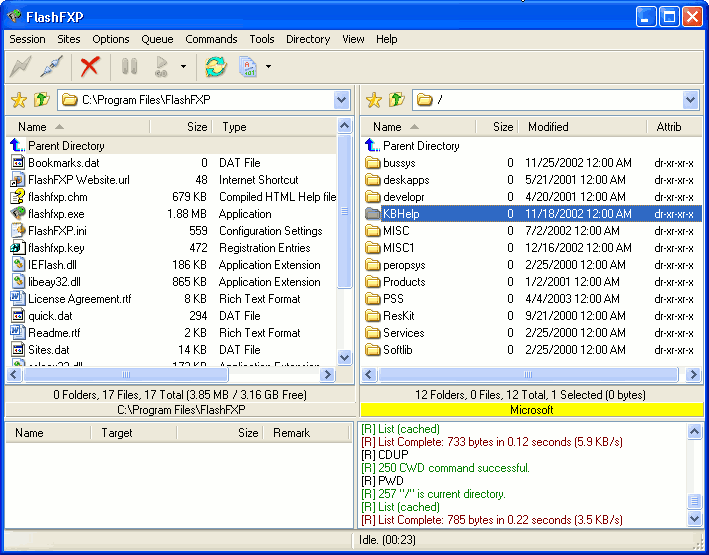Image resolution: width=709 pixels, height=555 pixels.
Task: Click the Connect lightning bolt toolbar icon
Action: click(x=21, y=66)
